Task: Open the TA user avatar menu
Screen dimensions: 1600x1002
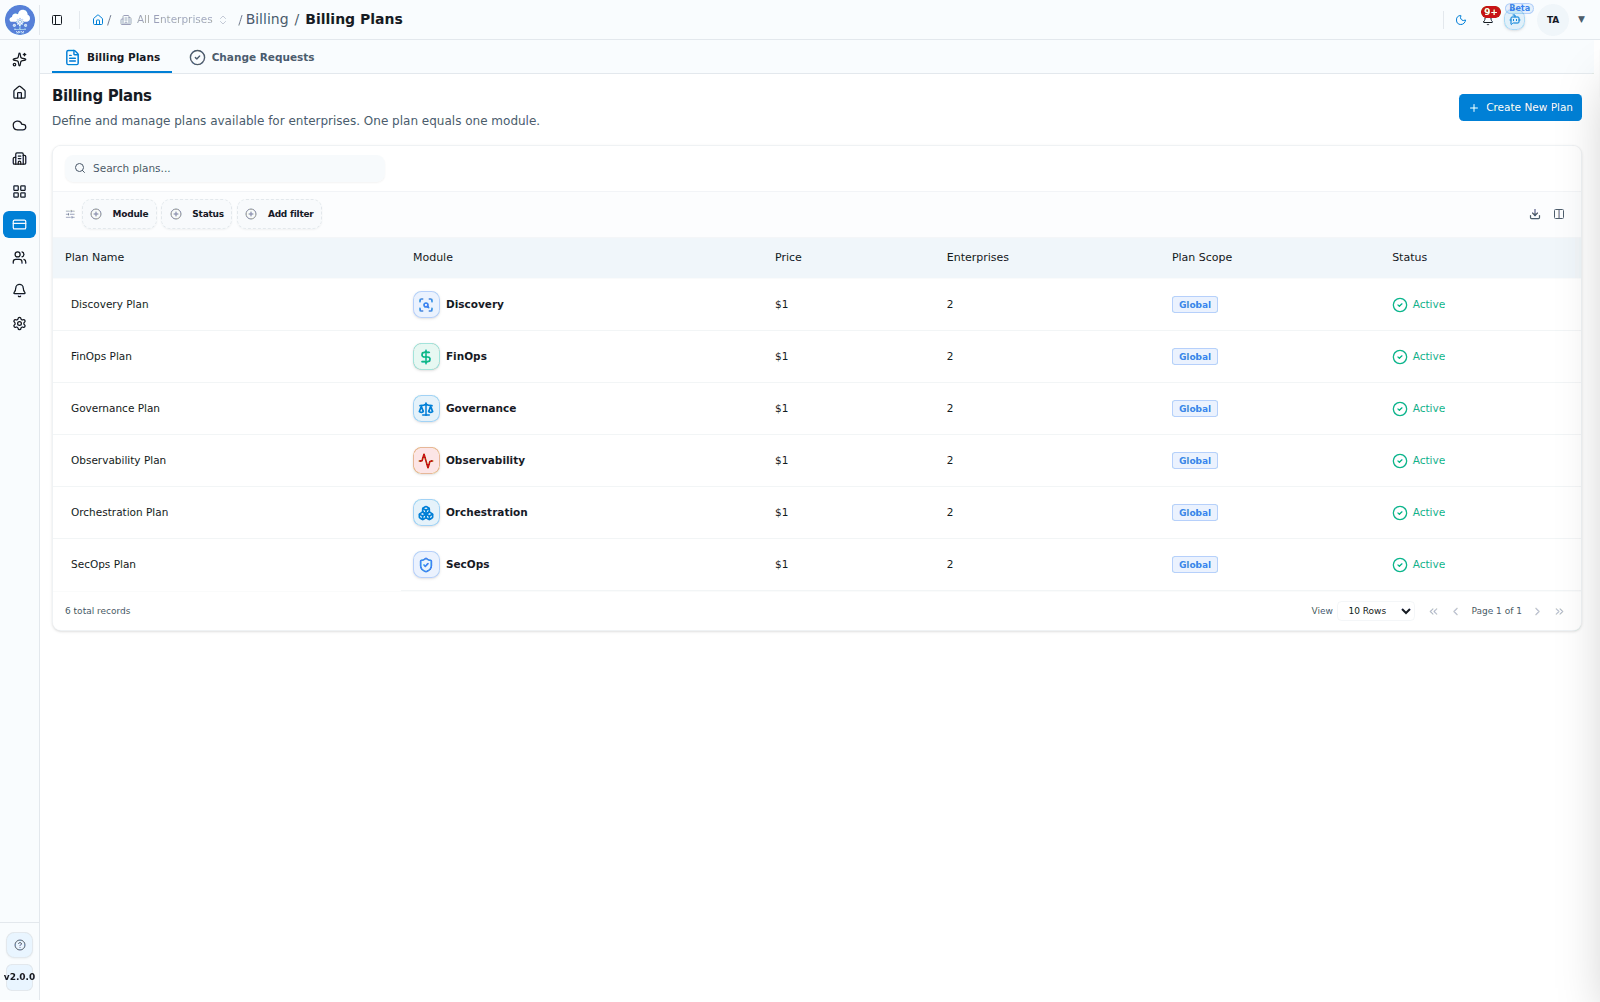Action: point(1553,20)
